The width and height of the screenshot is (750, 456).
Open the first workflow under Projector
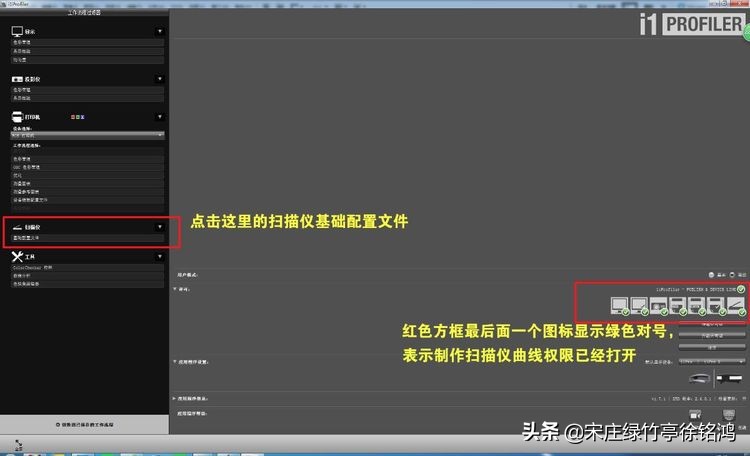tap(88, 90)
